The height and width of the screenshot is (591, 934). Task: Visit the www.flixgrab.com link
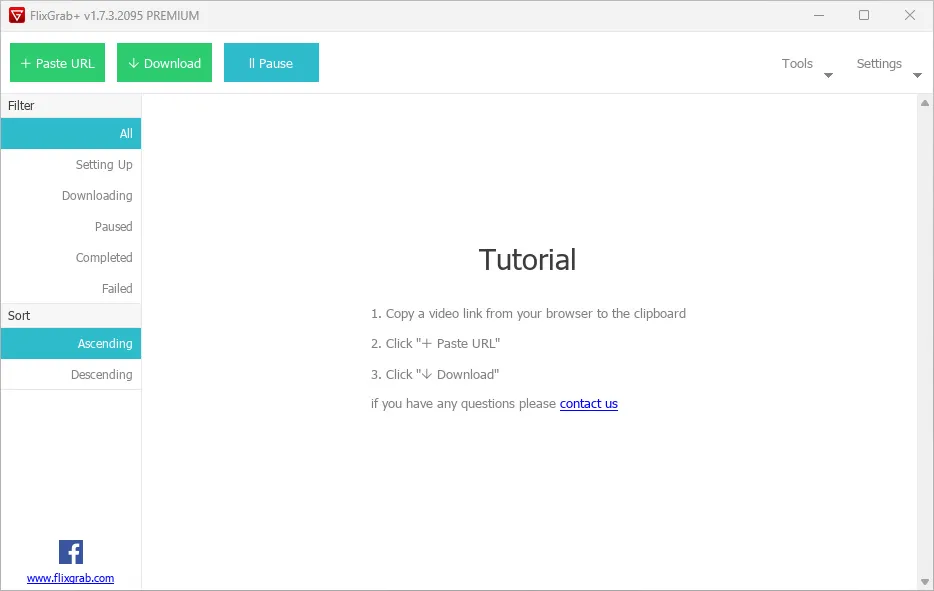(70, 578)
